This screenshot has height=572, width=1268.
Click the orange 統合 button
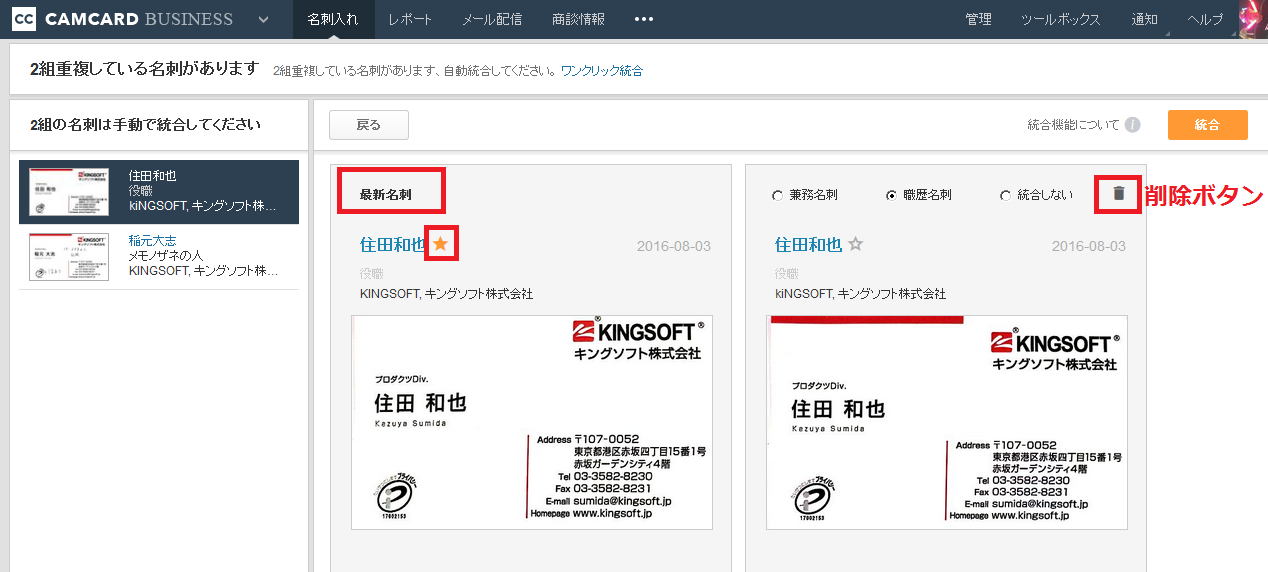pyautogui.click(x=1207, y=125)
